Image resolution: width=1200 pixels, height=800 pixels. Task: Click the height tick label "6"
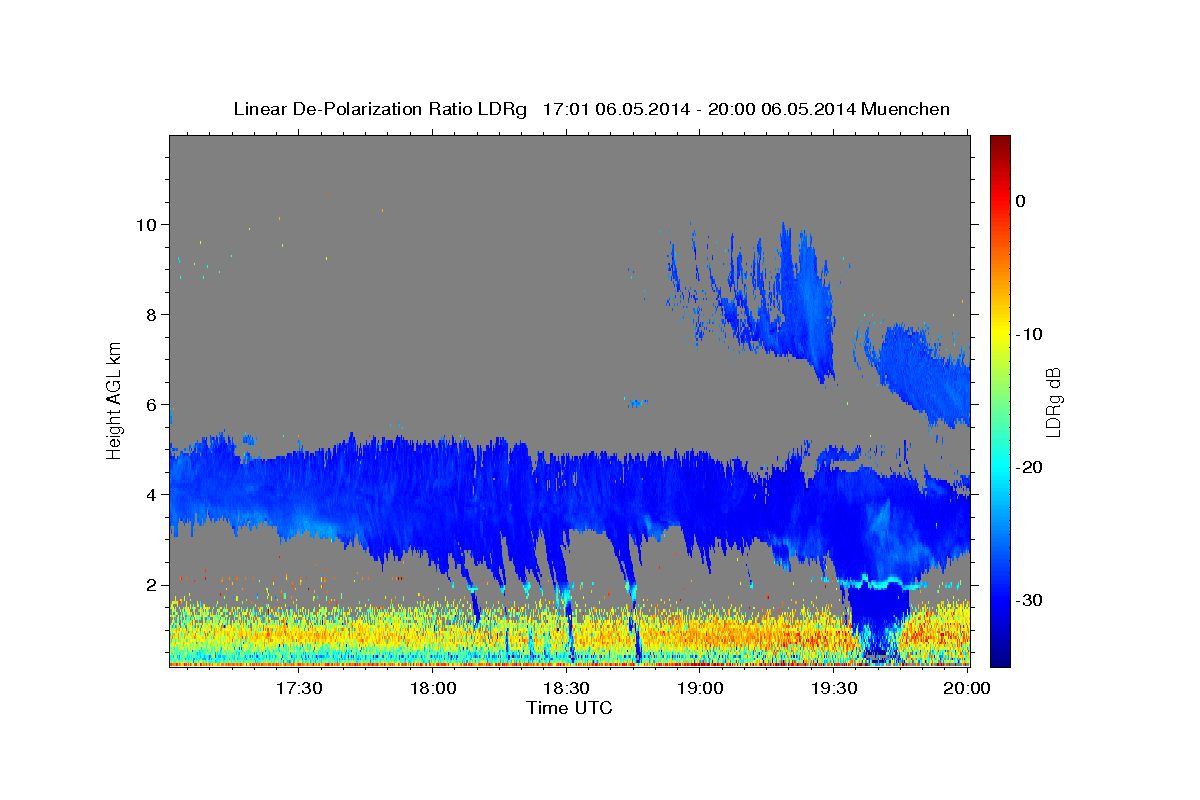click(x=152, y=404)
